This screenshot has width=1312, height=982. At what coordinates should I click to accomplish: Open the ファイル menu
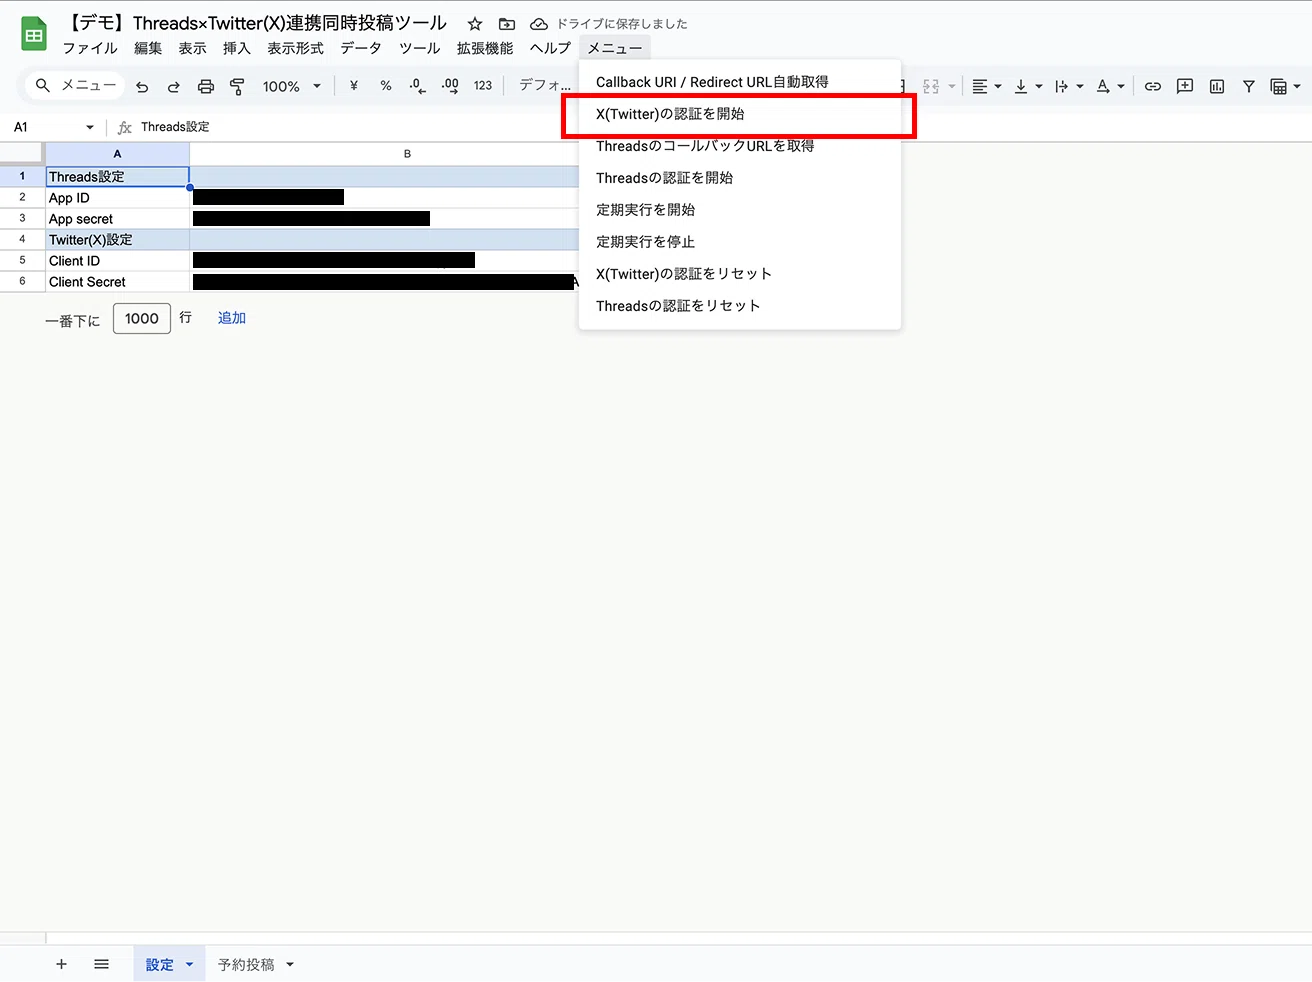click(90, 48)
